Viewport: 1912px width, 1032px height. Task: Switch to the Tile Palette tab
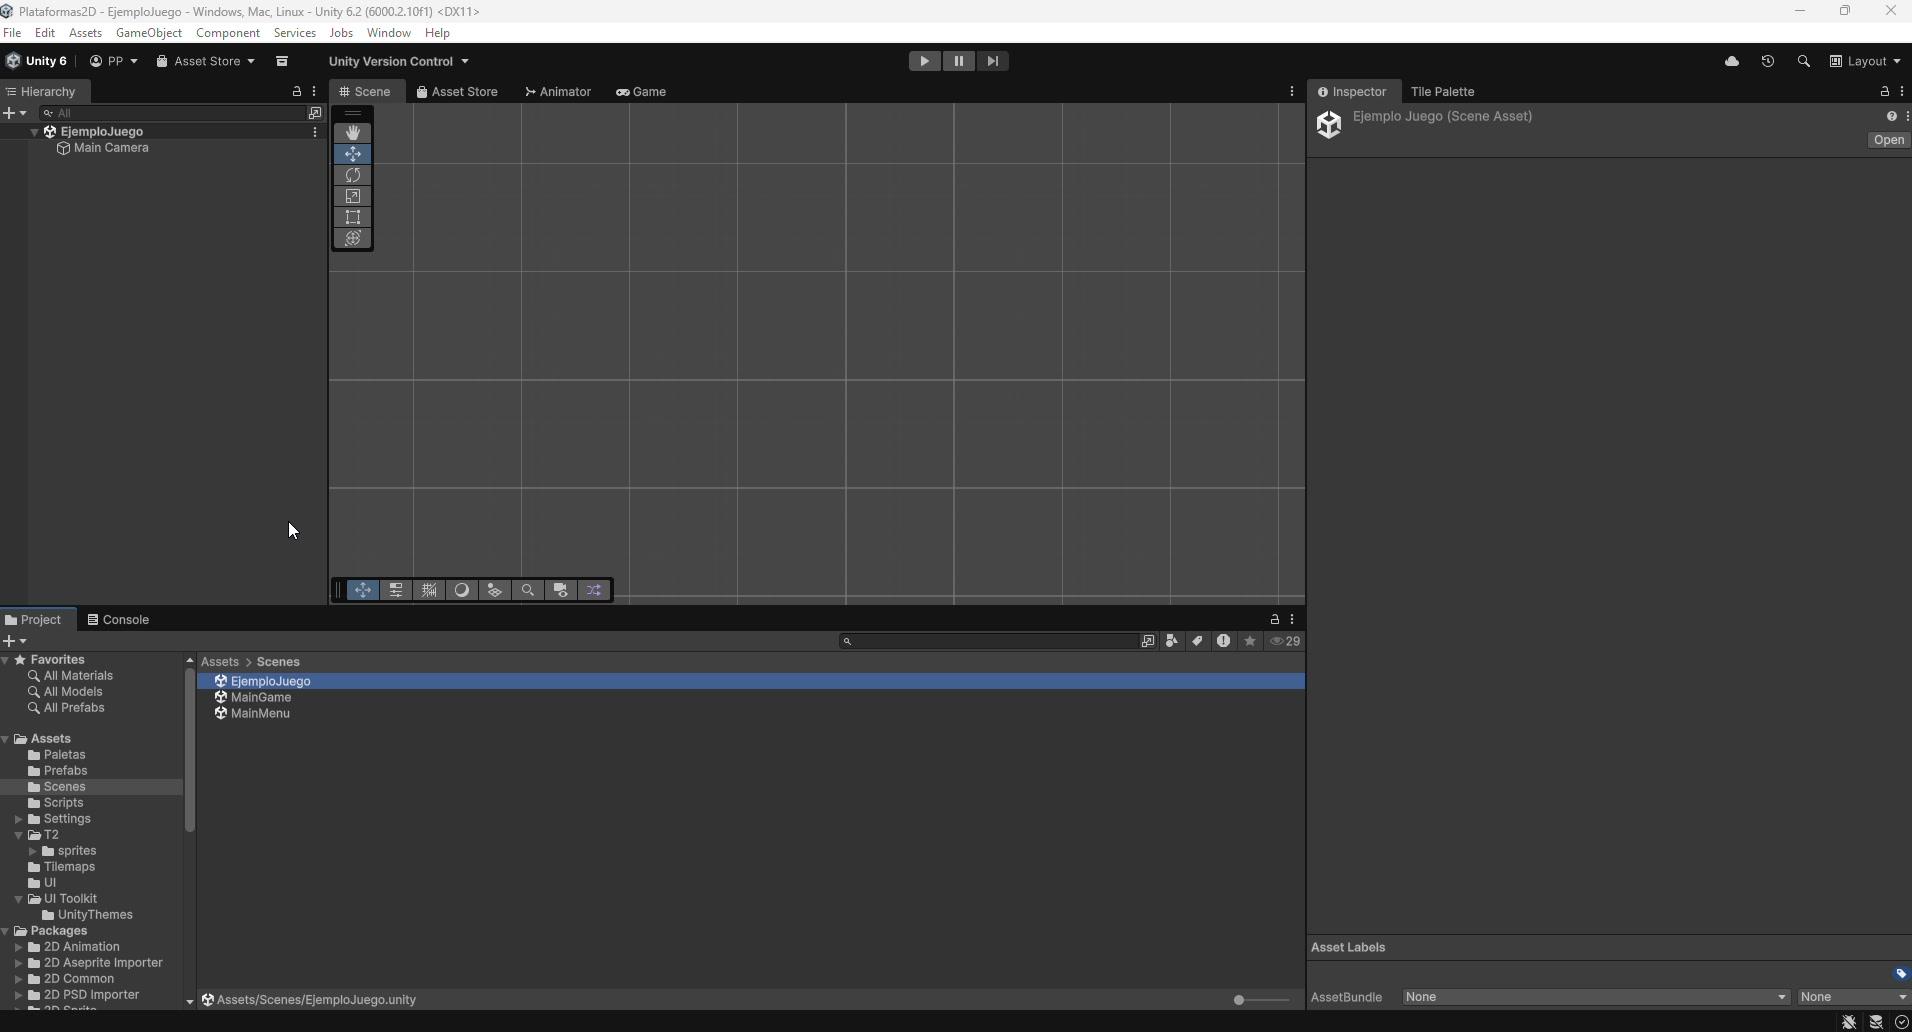pos(1442,92)
